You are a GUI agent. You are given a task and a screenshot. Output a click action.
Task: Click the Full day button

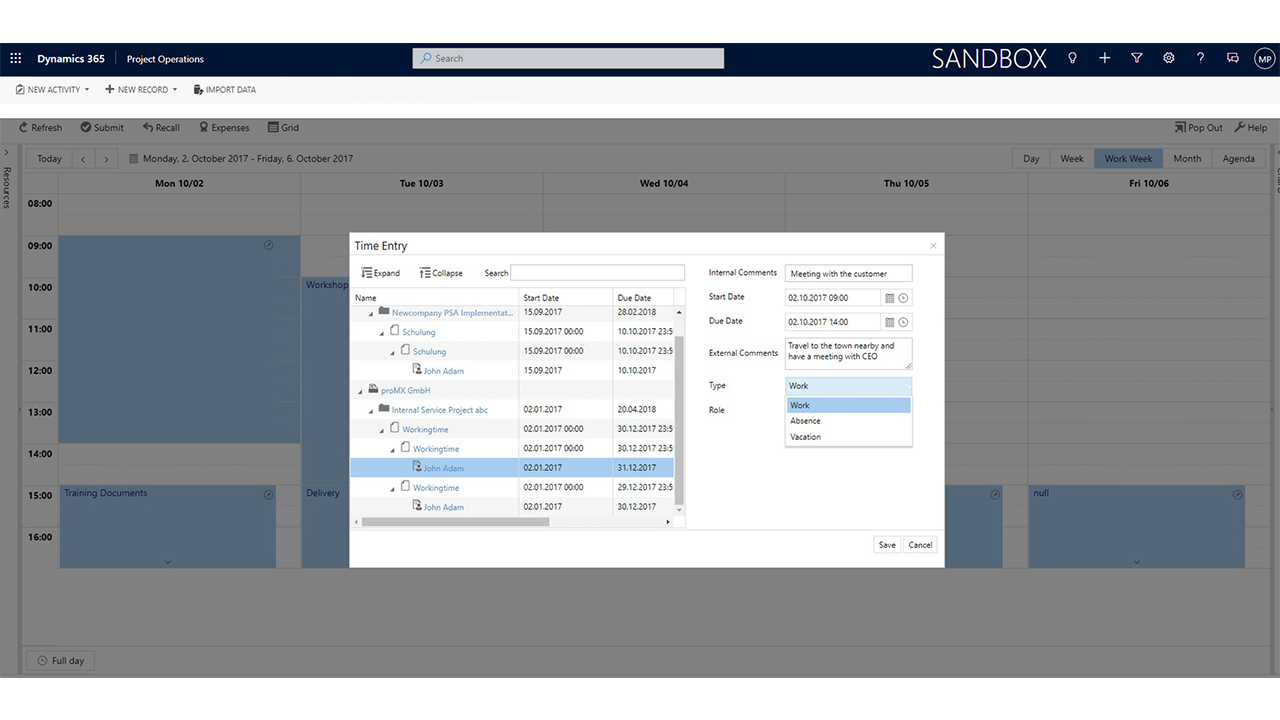coord(60,661)
